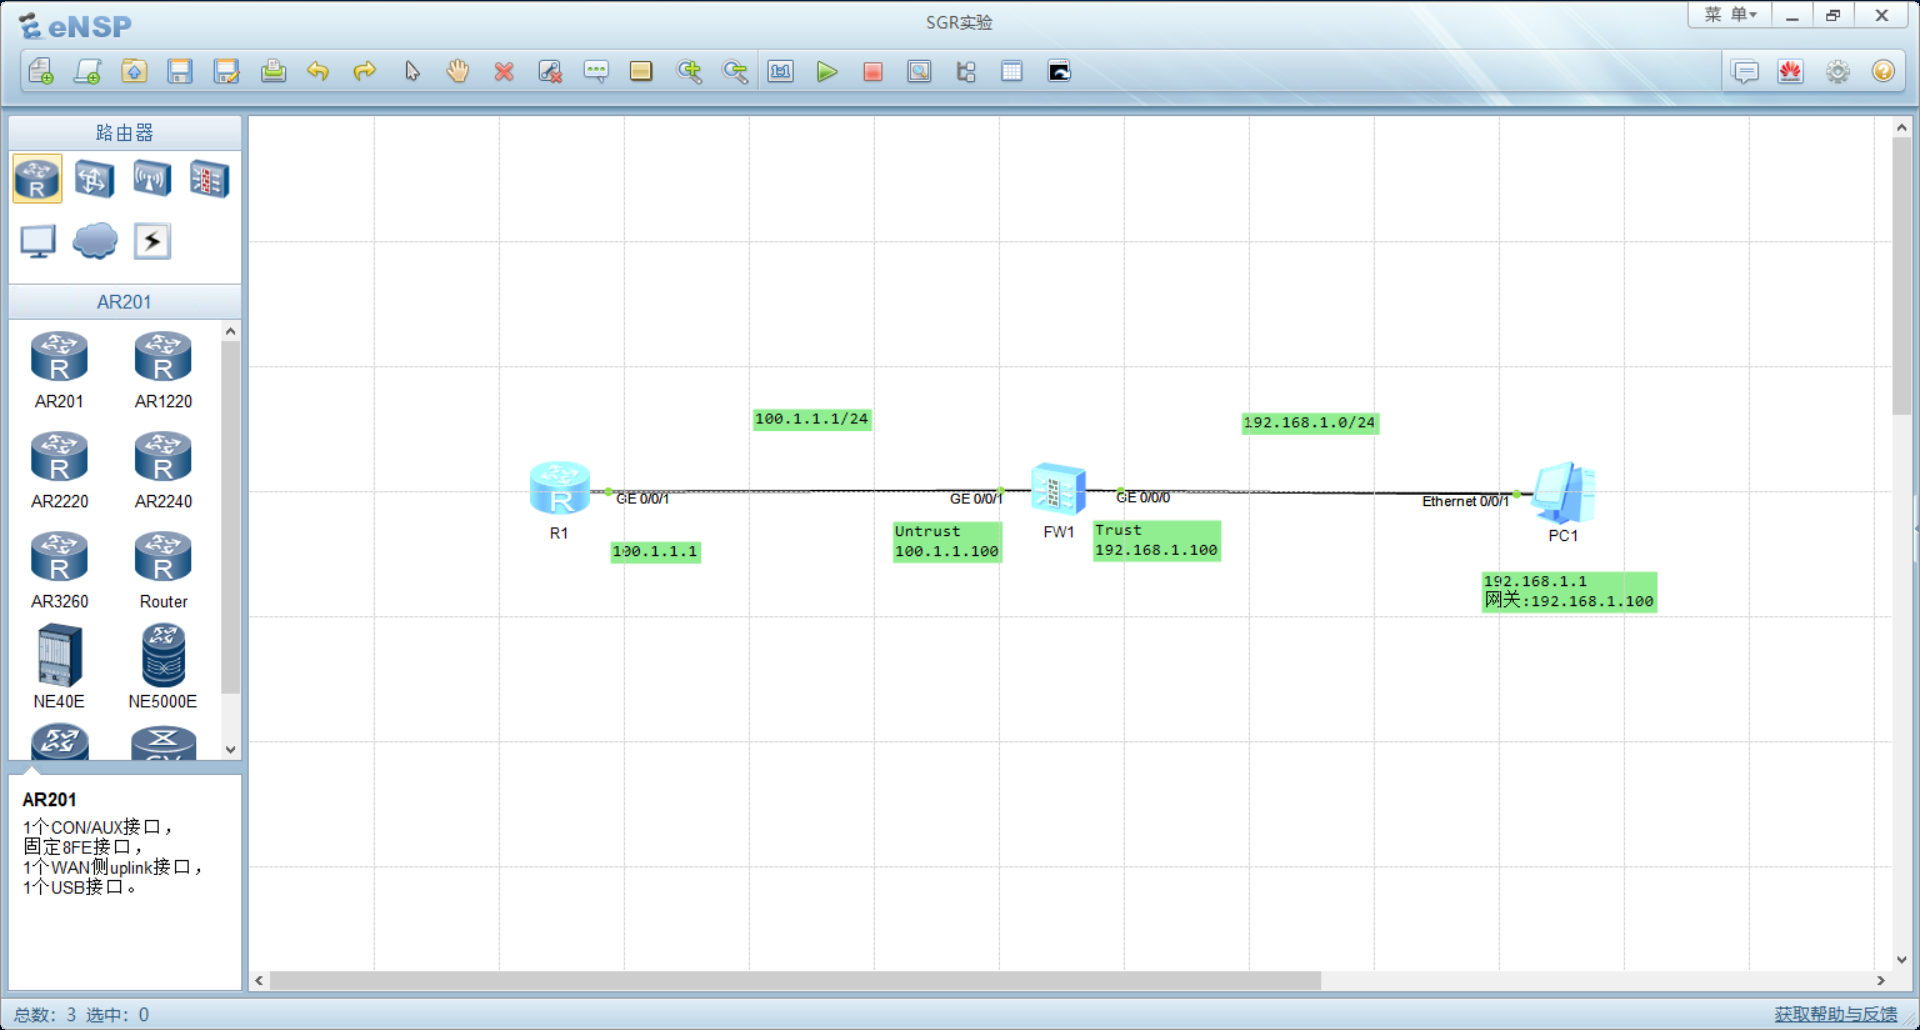This screenshot has height=1030, width=1920.
Task: Open the settings gear icon
Action: coord(1837,72)
